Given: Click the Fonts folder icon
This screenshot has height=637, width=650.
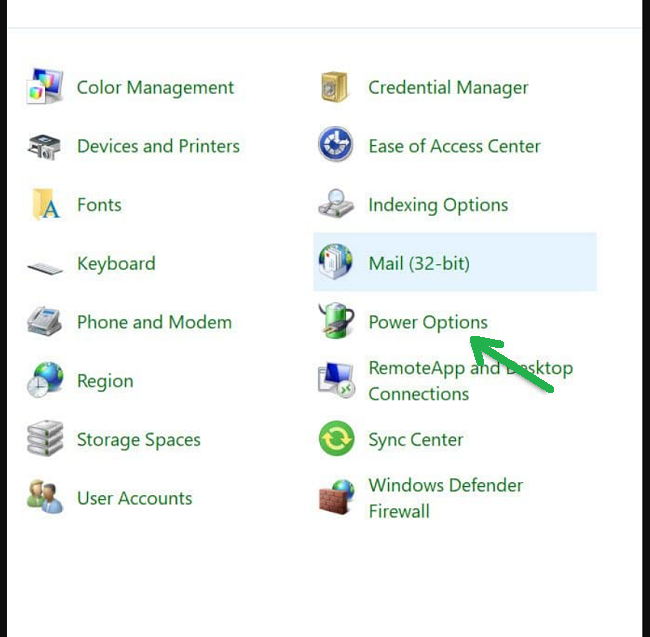Looking at the screenshot, I should (45, 205).
